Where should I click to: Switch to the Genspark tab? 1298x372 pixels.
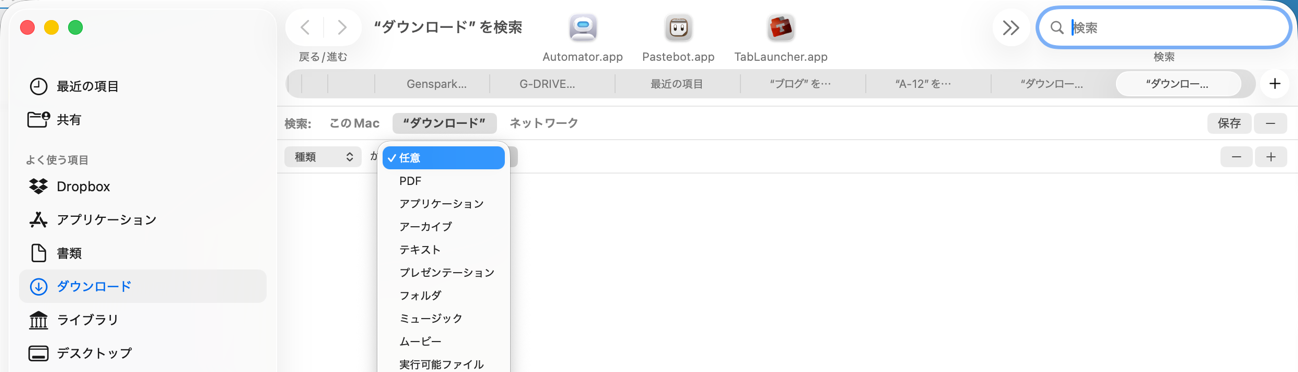tap(436, 84)
